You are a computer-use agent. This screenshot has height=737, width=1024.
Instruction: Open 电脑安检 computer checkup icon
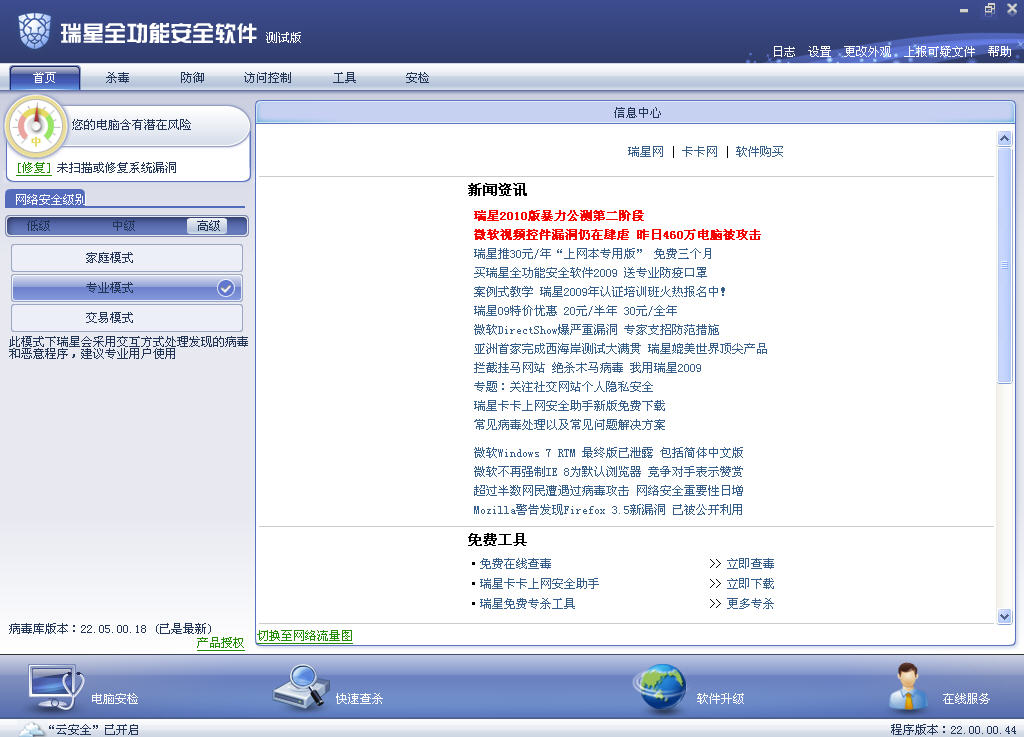[56, 687]
